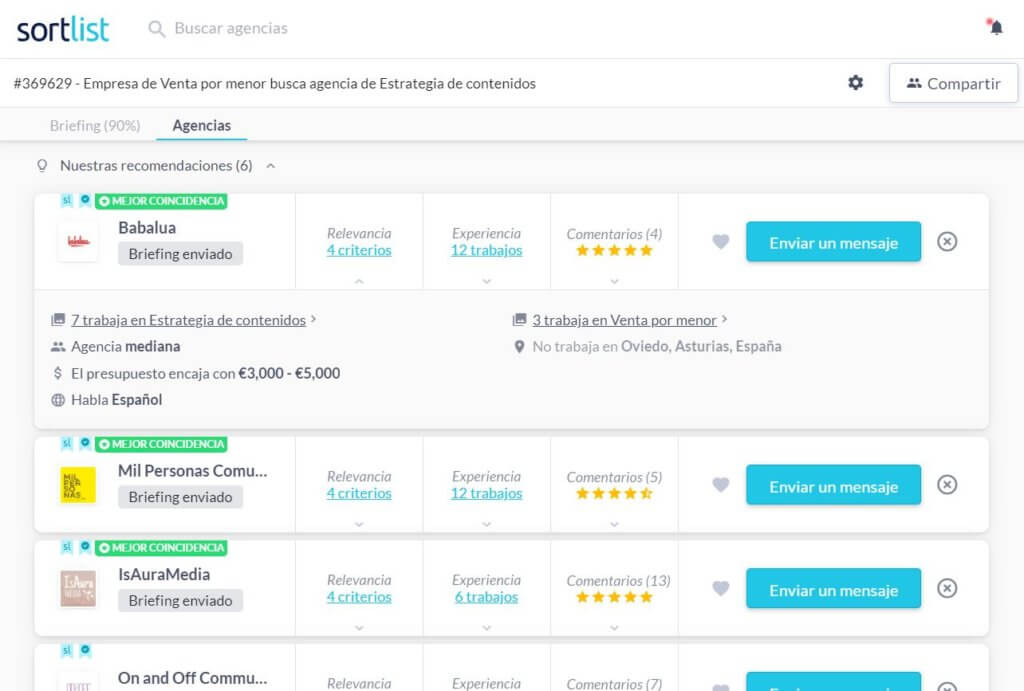This screenshot has height=691, width=1024.
Task: Favorite IsAuraMedia with the heart icon
Action: (720, 588)
